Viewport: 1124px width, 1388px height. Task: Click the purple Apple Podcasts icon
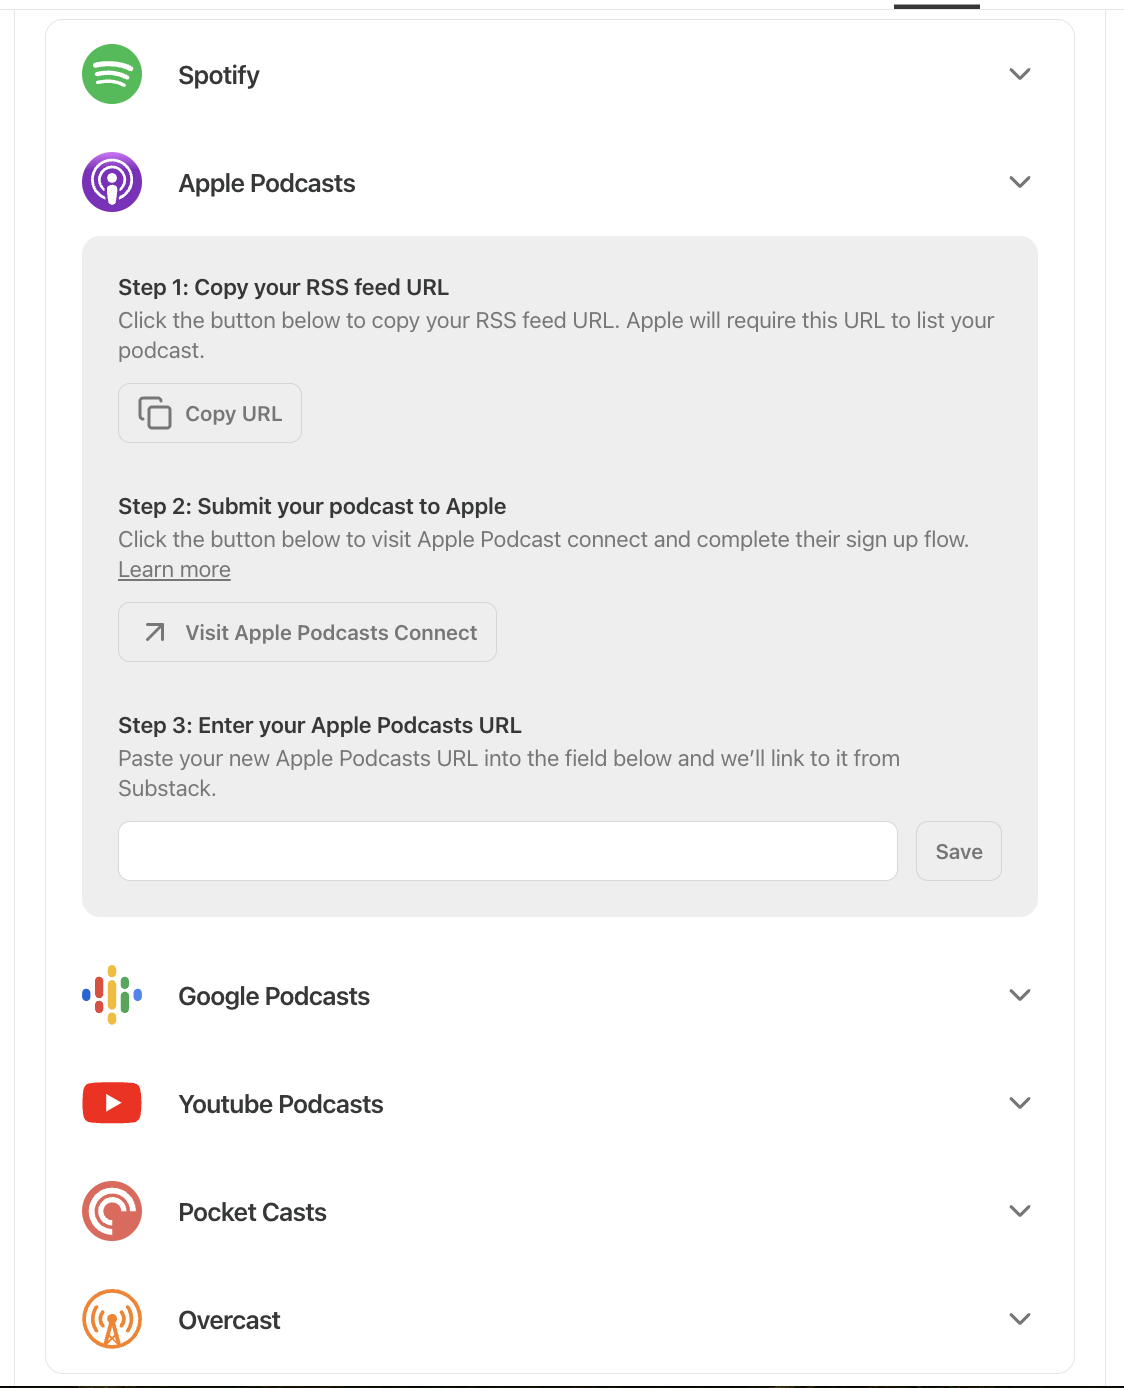coord(112,182)
